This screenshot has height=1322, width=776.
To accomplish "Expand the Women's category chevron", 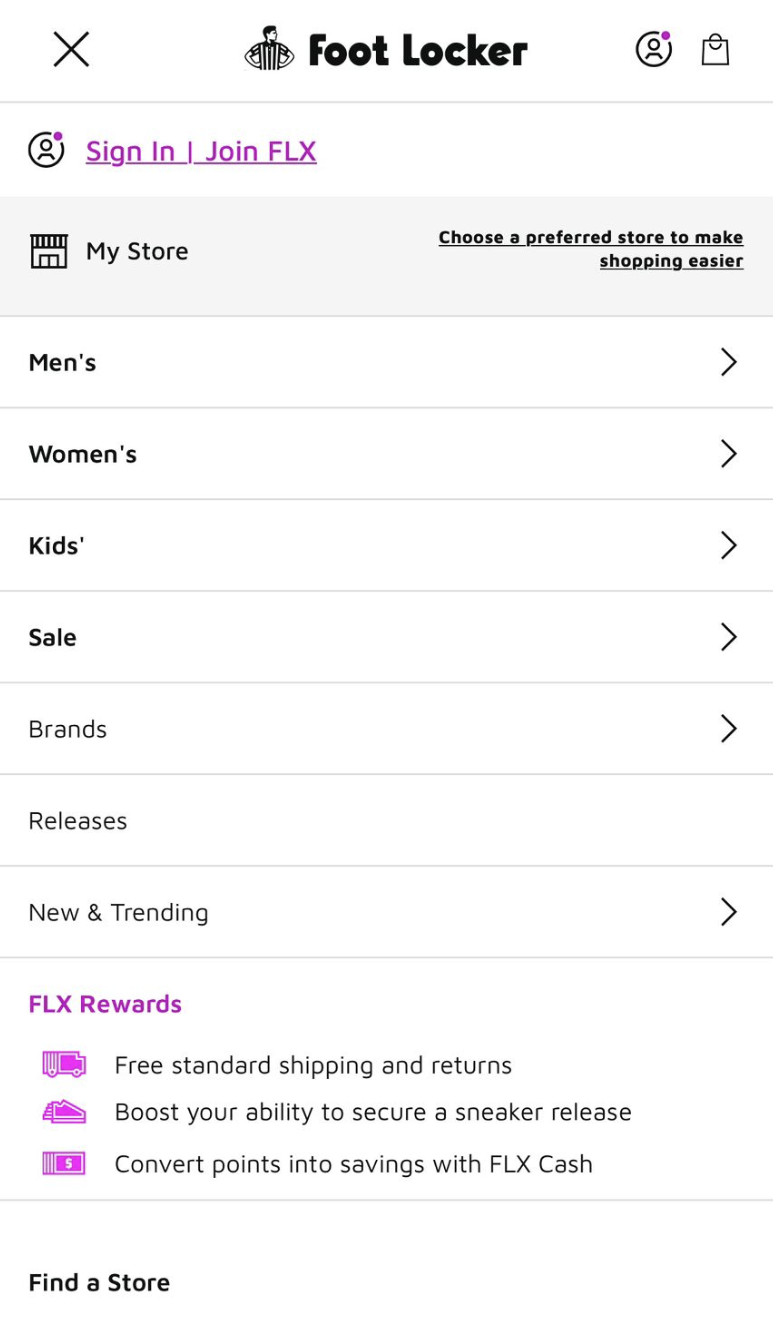I will (729, 454).
